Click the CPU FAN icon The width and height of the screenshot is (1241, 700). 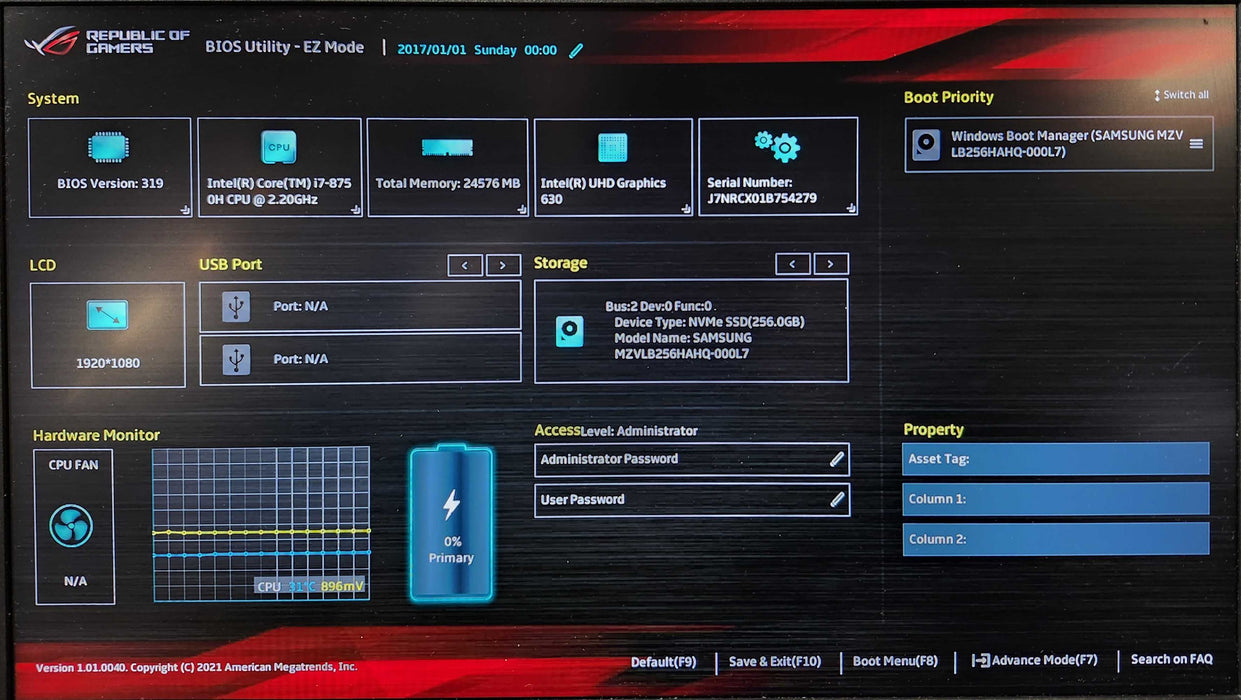click(72, 525)
